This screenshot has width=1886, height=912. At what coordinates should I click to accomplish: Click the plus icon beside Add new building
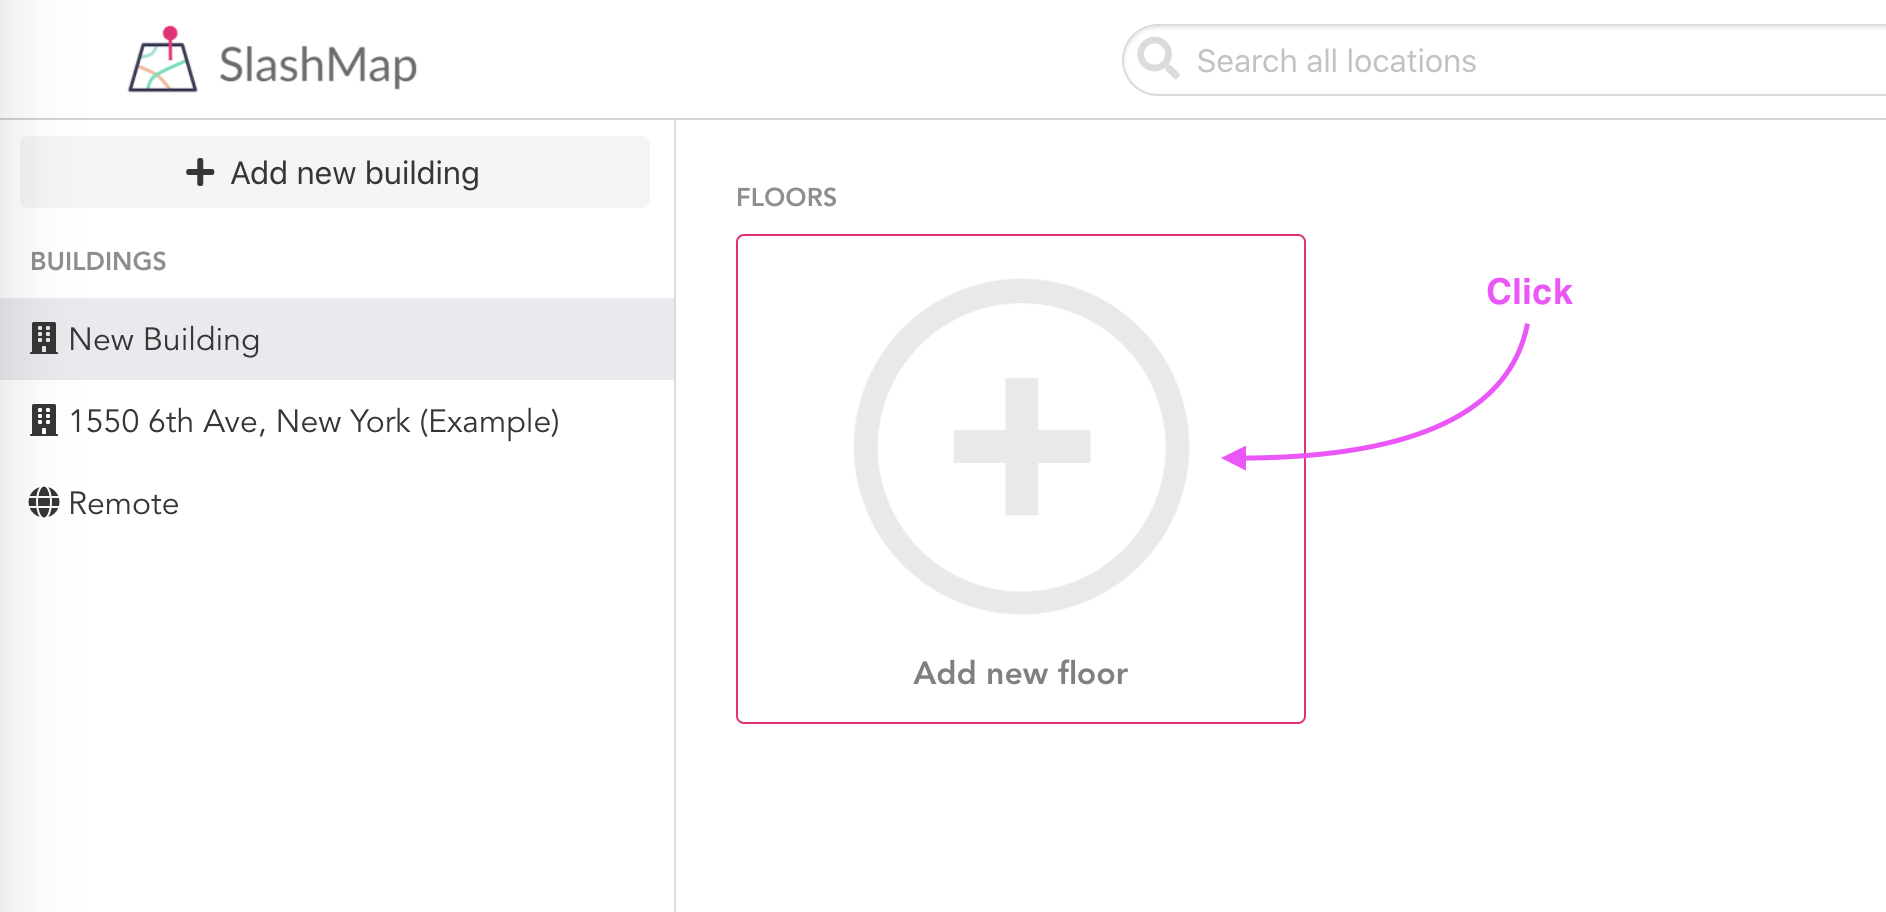coord(200,172)
